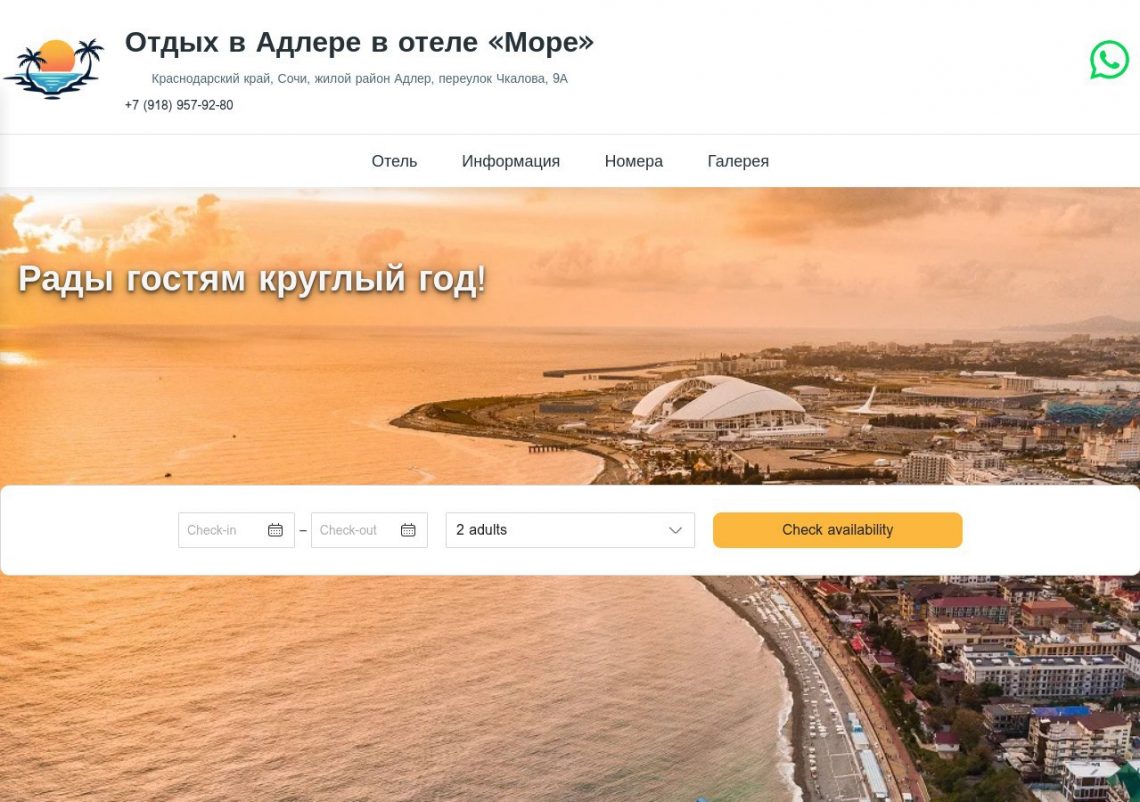This screenshot has width=1140, height=802.
Task: Click the hotel «Море» palm sunset logo
Action: [x=54, y=68]
